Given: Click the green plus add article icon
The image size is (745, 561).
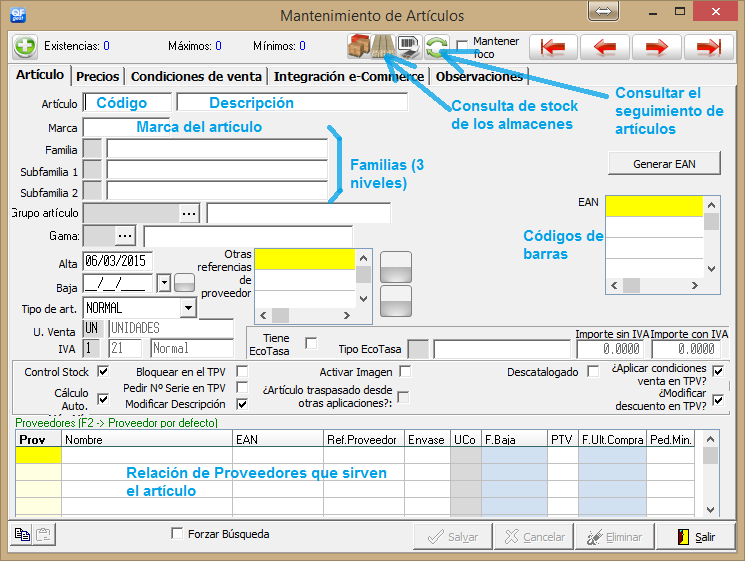Looking at the screenshot, I should (x=25, y=47).
